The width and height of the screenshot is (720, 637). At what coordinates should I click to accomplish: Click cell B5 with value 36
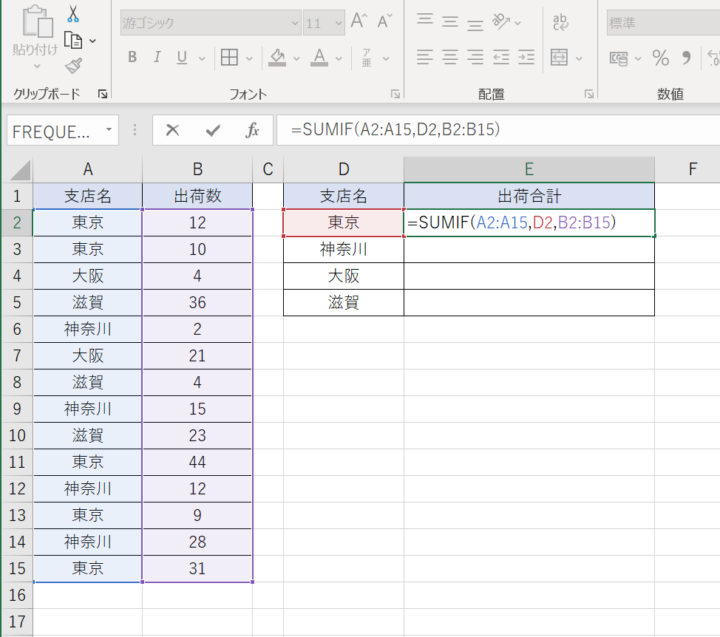197,303
